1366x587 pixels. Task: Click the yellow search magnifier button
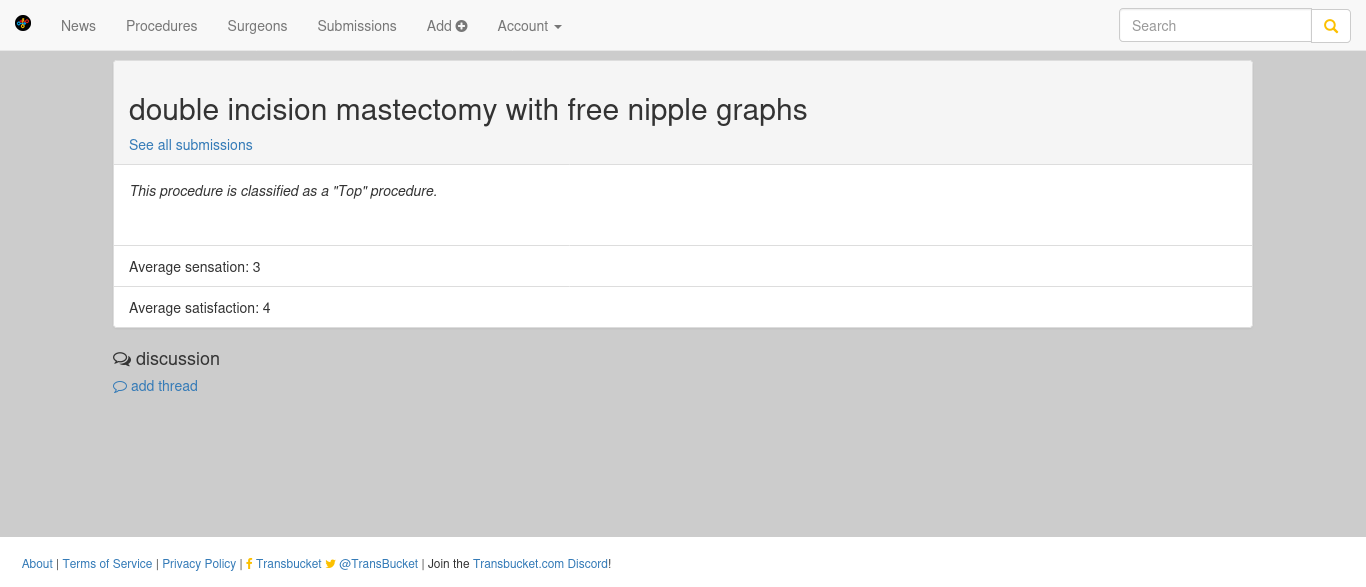tap(1331, 26)
